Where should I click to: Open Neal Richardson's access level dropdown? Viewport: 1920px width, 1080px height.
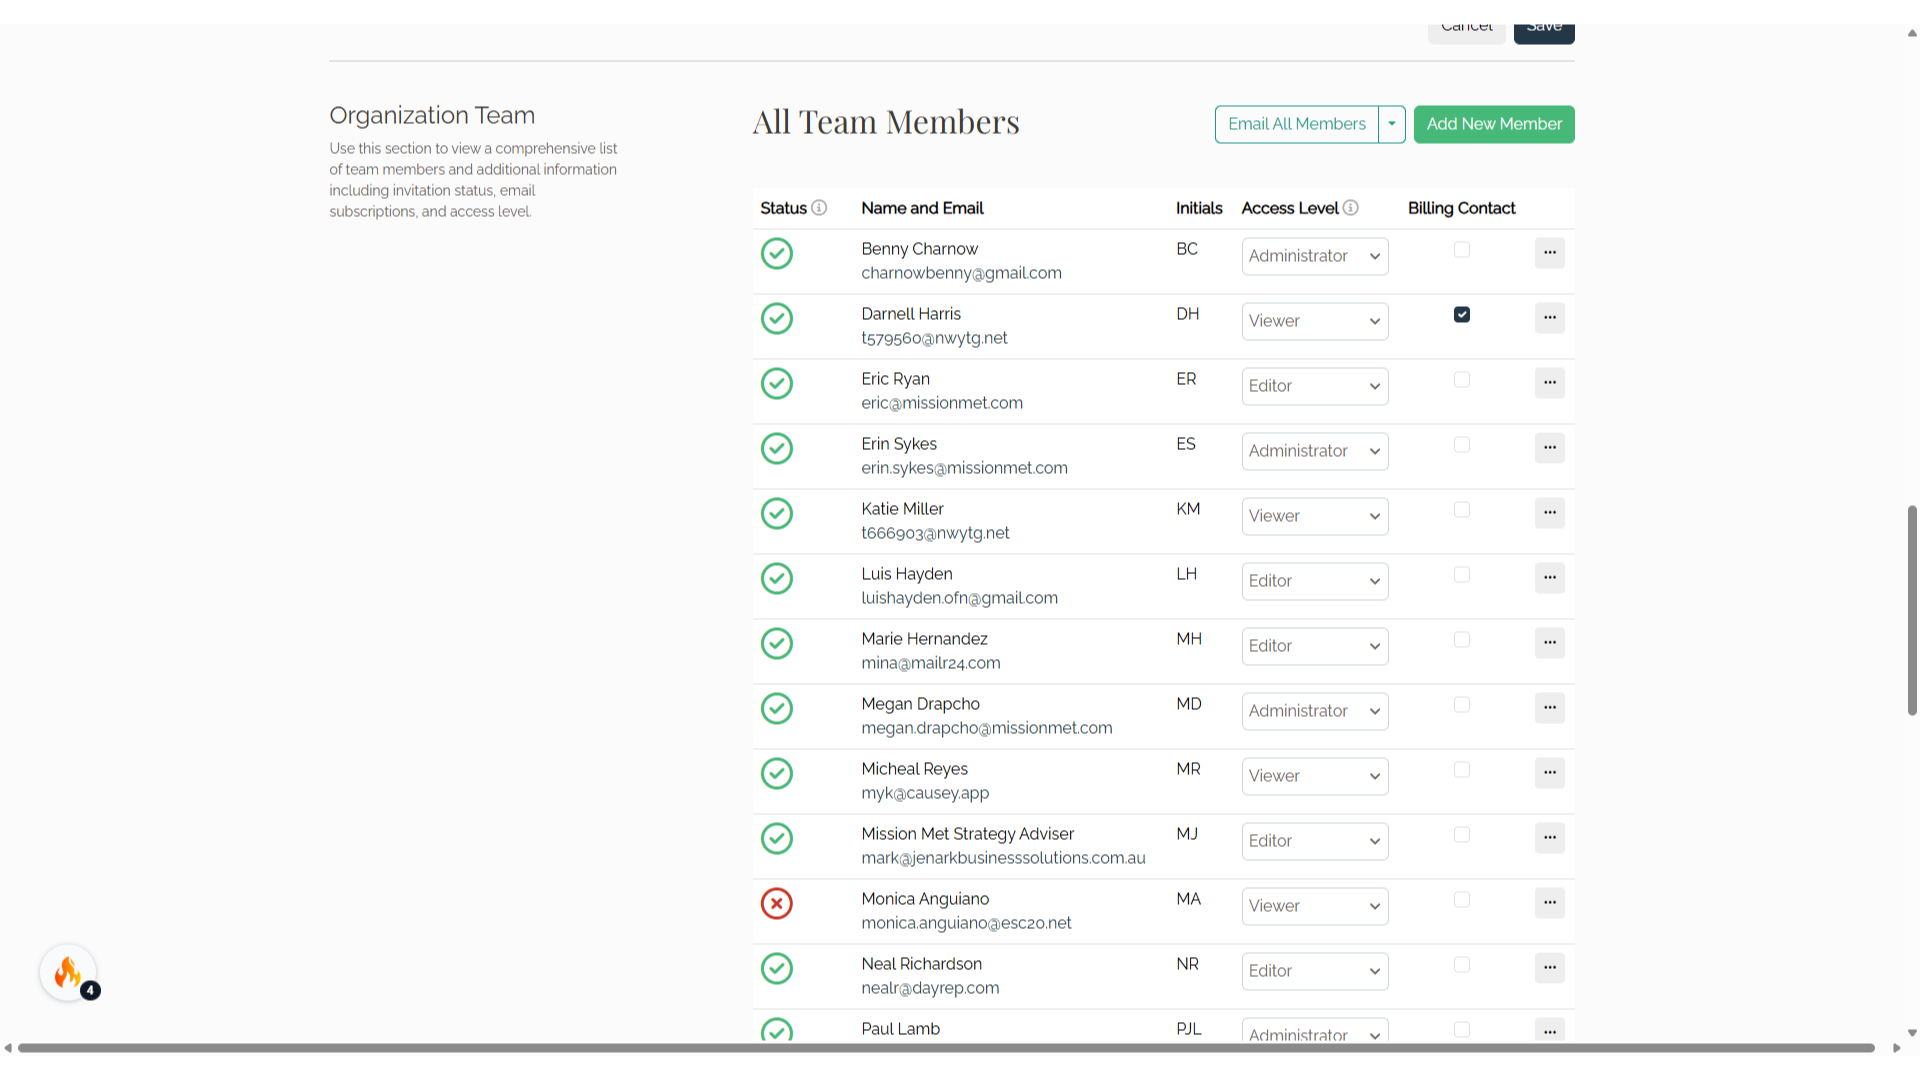click(1315, 971)
